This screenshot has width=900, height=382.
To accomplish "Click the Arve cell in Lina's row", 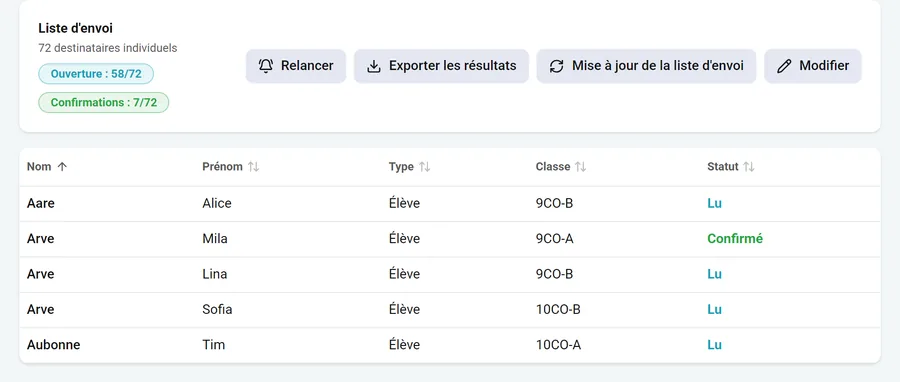I will click(41, 274).
